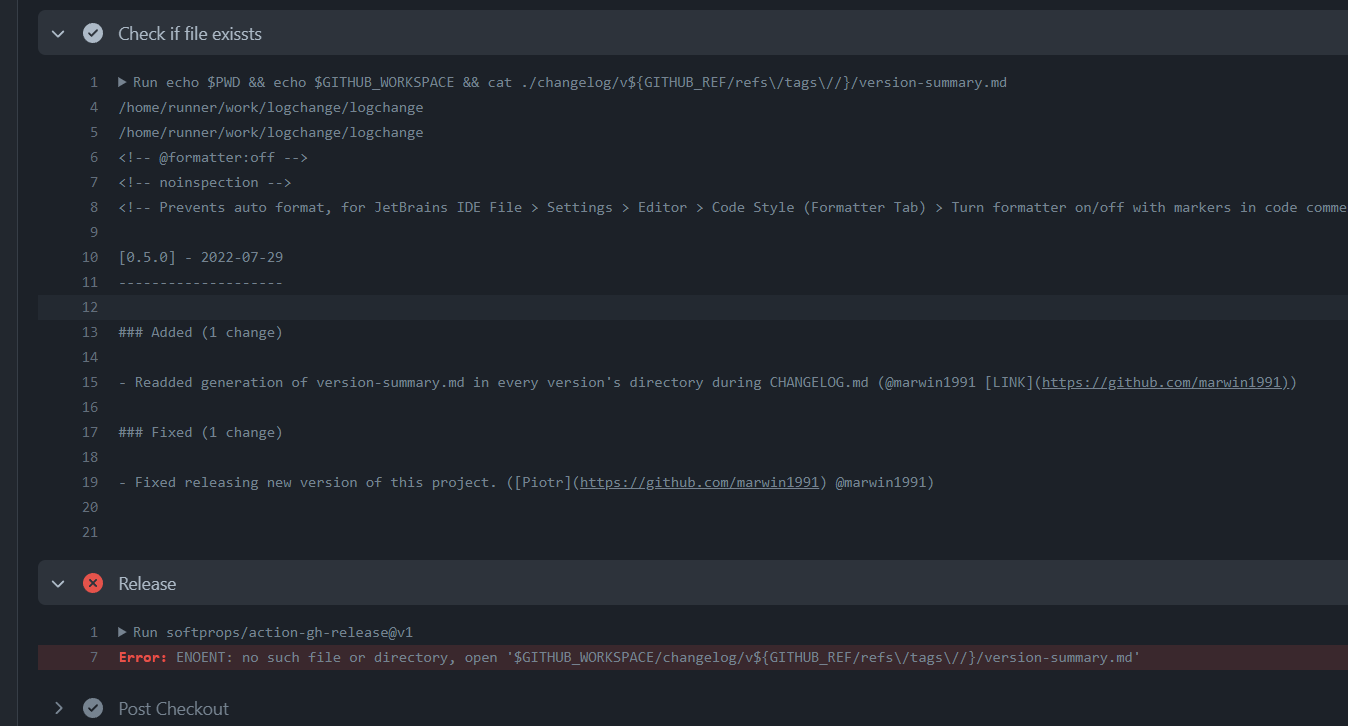Click line number 10 in the log
This screenshot has height=726, width=1348.
[x=90, y=257]
